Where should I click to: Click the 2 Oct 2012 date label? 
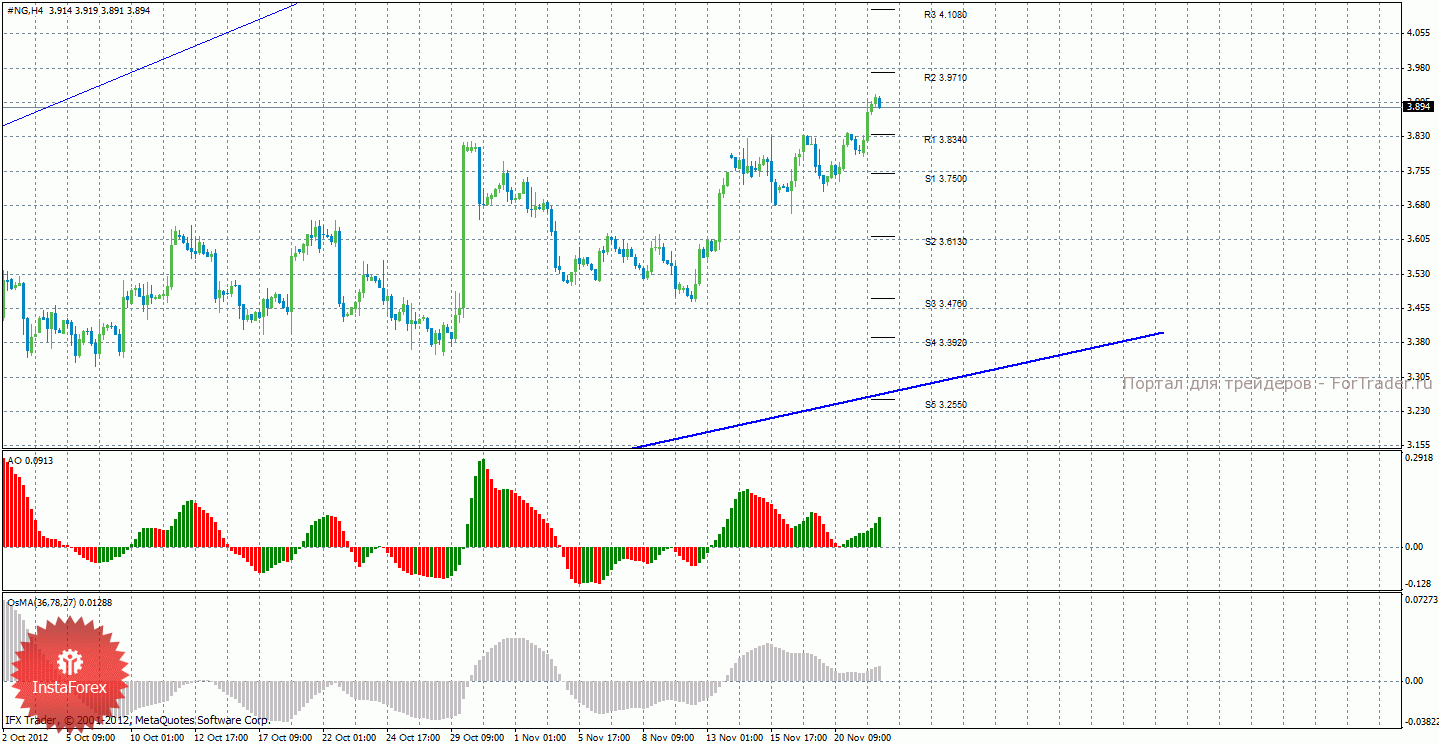[27, 738]
